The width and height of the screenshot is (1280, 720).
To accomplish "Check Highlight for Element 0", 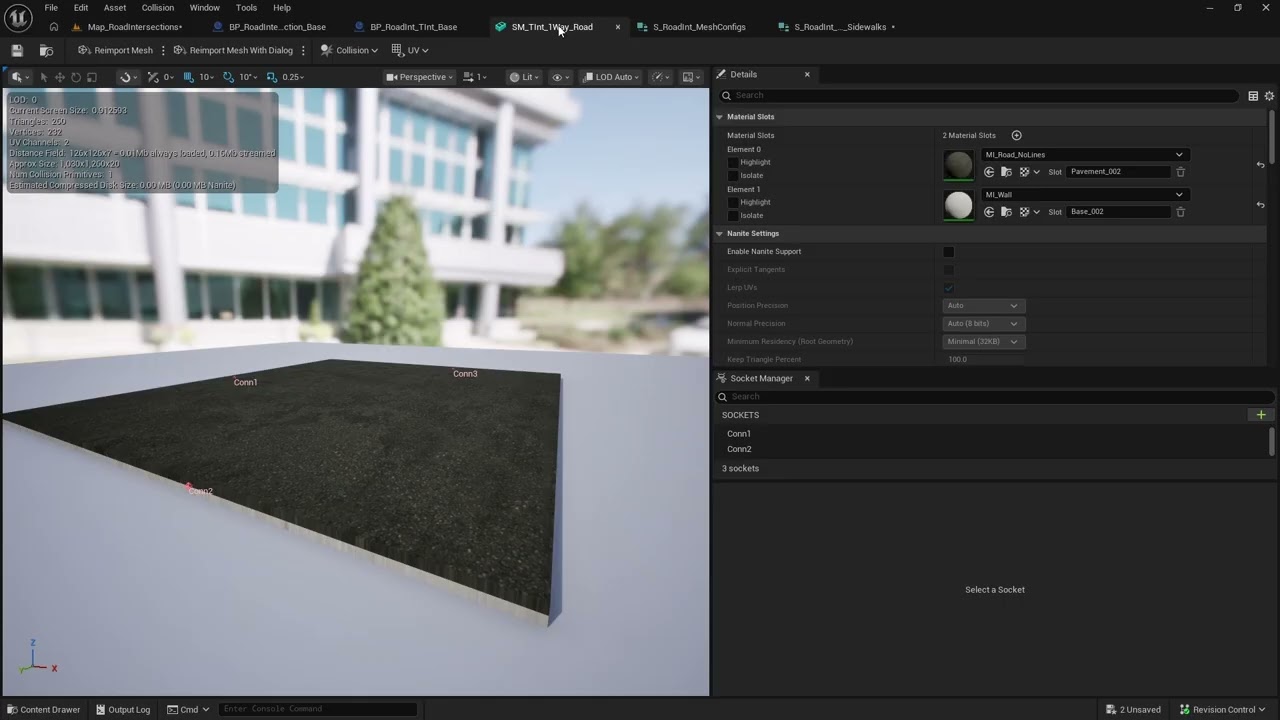I will (x=733, y=162).
